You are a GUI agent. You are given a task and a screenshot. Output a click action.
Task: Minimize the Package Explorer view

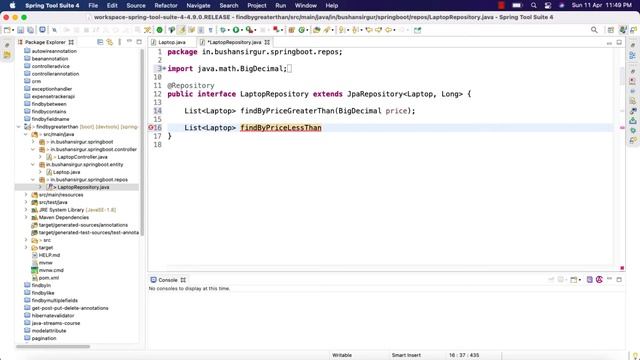tap(129, 42)
